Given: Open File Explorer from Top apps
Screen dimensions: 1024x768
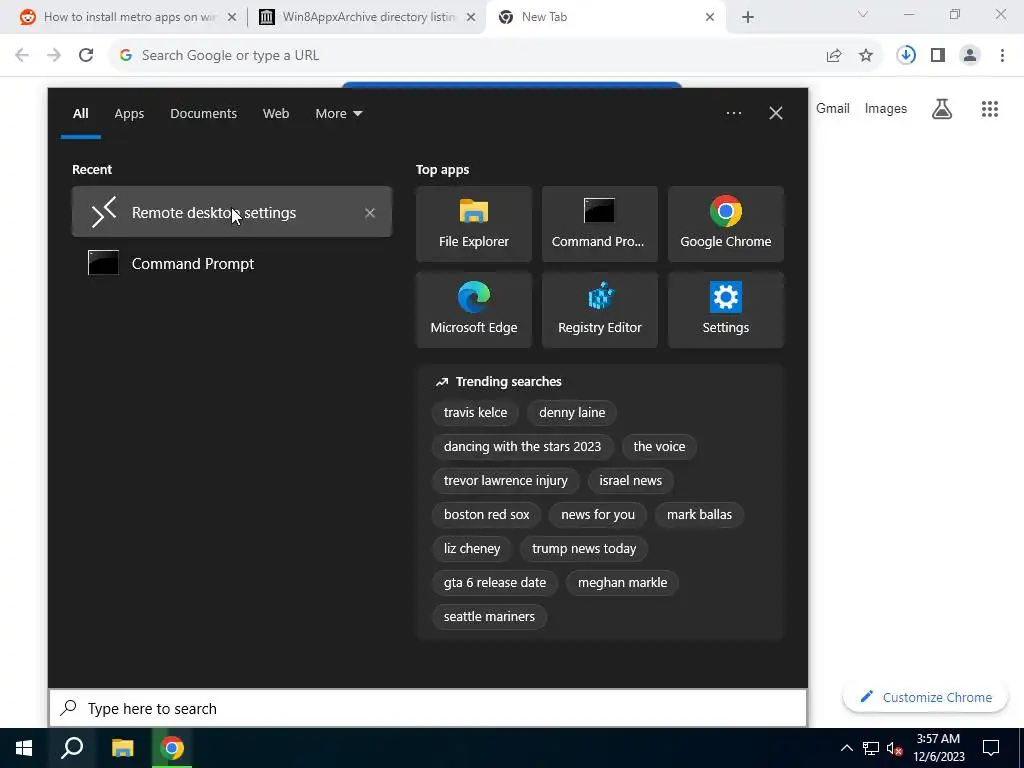Looking at the screenshot, I should pos(473,224).
